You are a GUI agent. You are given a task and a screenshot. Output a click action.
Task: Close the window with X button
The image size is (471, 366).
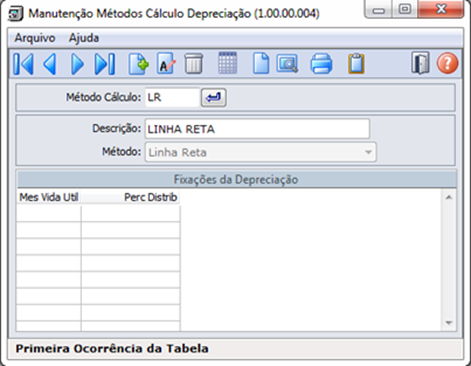[441, 9]
